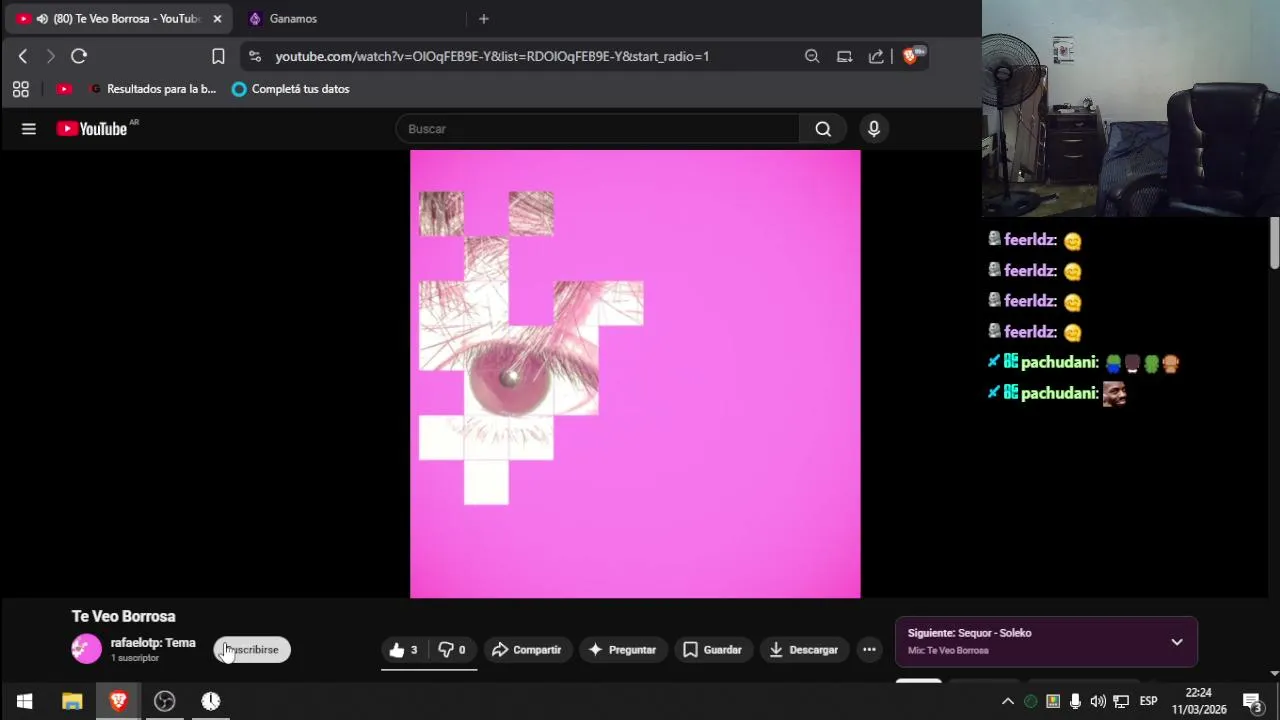Switch to Brave browser in taskbar

(118, 701)
